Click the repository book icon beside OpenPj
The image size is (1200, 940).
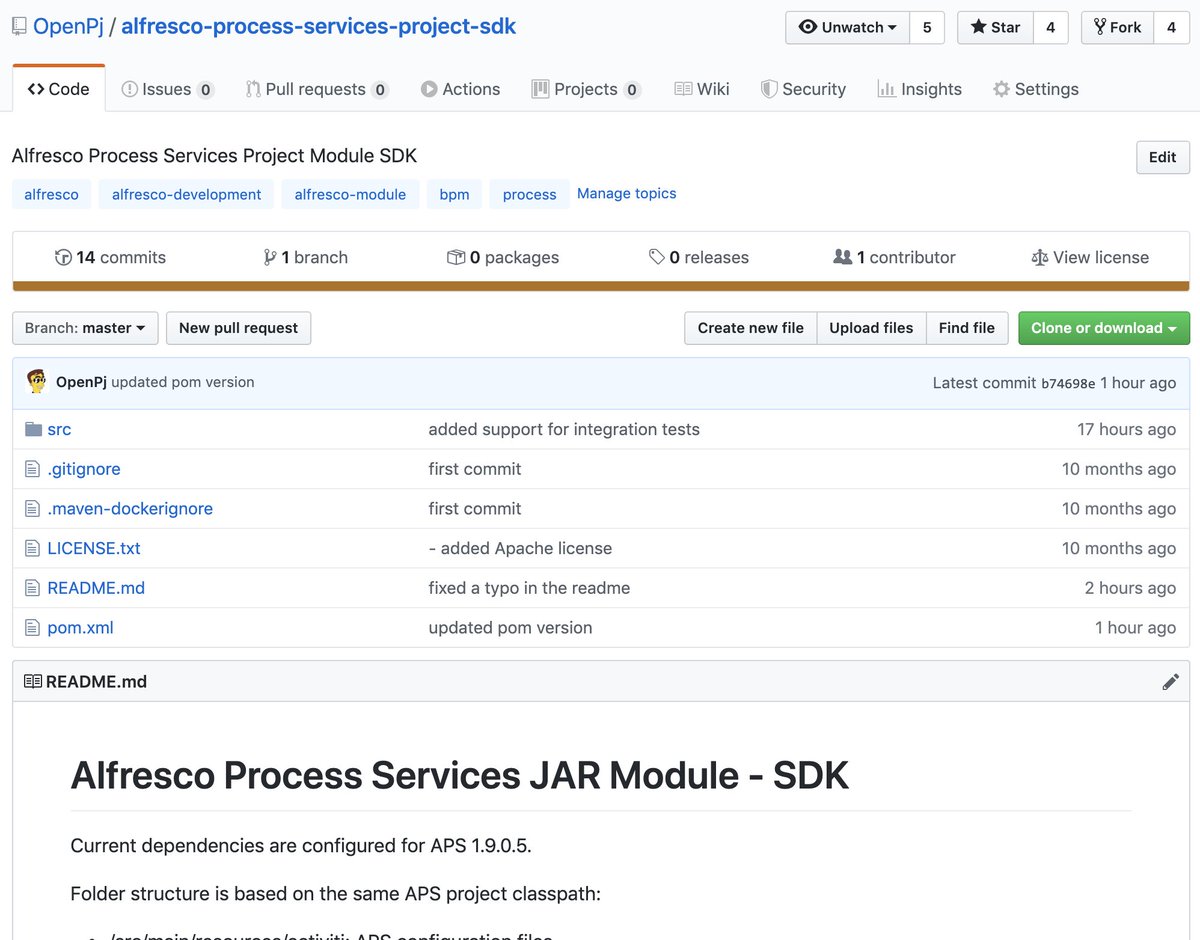(x=19, y=27)
